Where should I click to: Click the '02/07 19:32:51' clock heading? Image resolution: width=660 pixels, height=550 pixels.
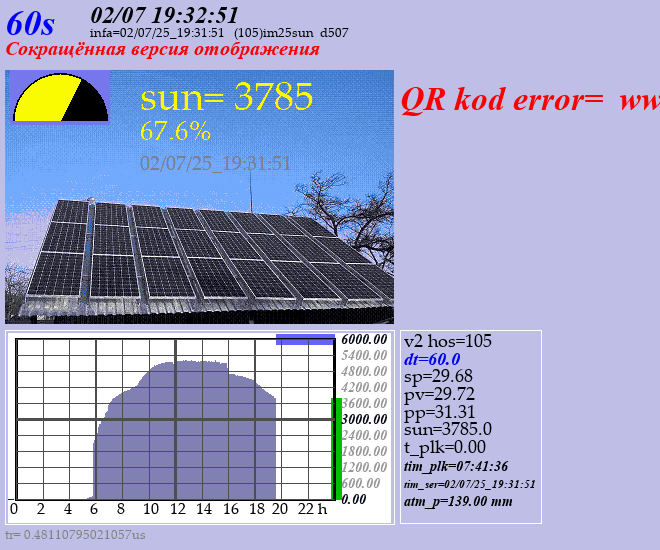(x=164, y=16)
